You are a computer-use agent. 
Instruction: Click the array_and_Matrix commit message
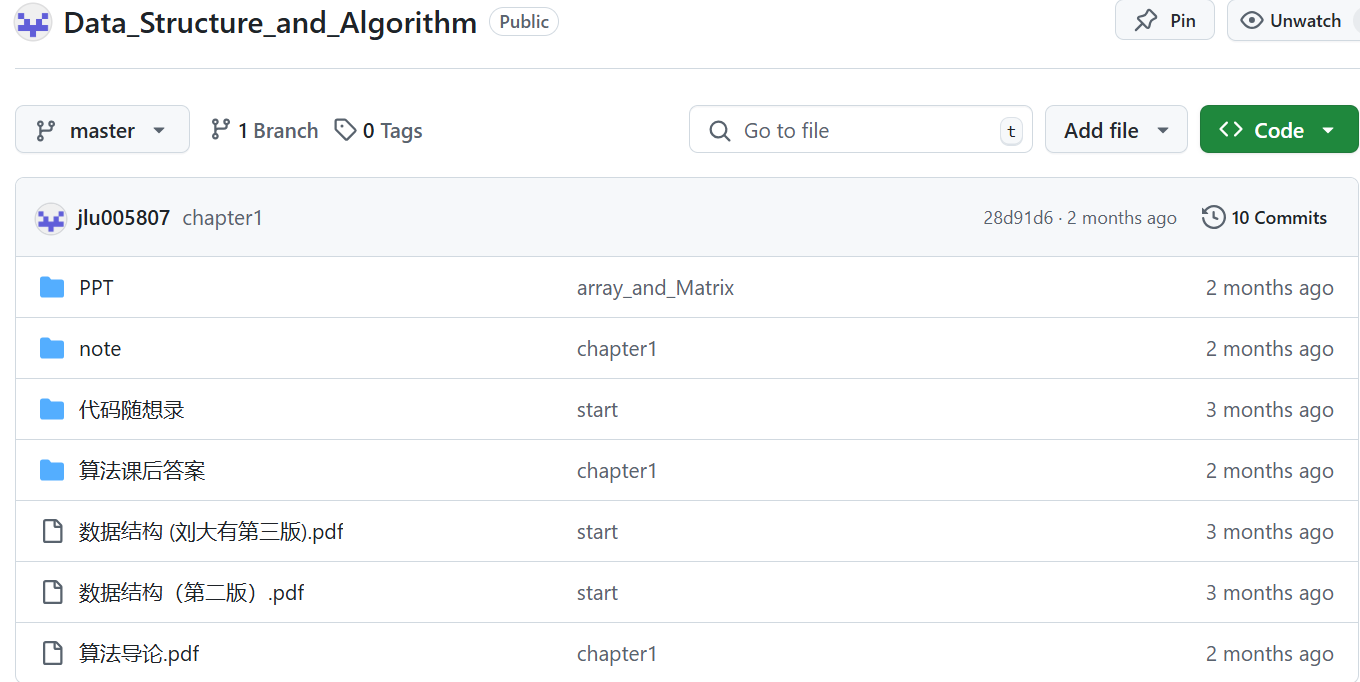pos(655,288)
